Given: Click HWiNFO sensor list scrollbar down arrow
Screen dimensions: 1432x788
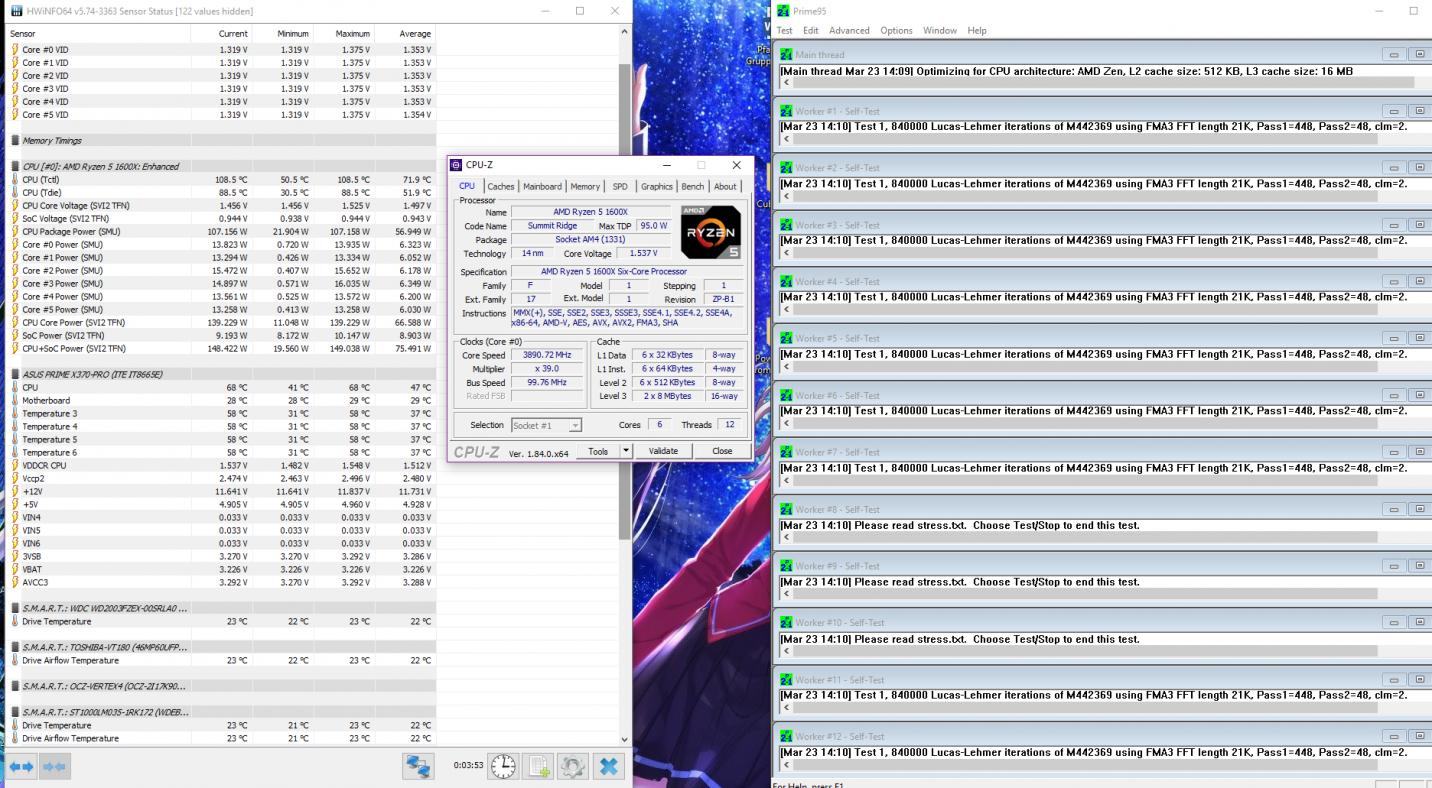Looking at the screenshot, I should click(625, 739).
